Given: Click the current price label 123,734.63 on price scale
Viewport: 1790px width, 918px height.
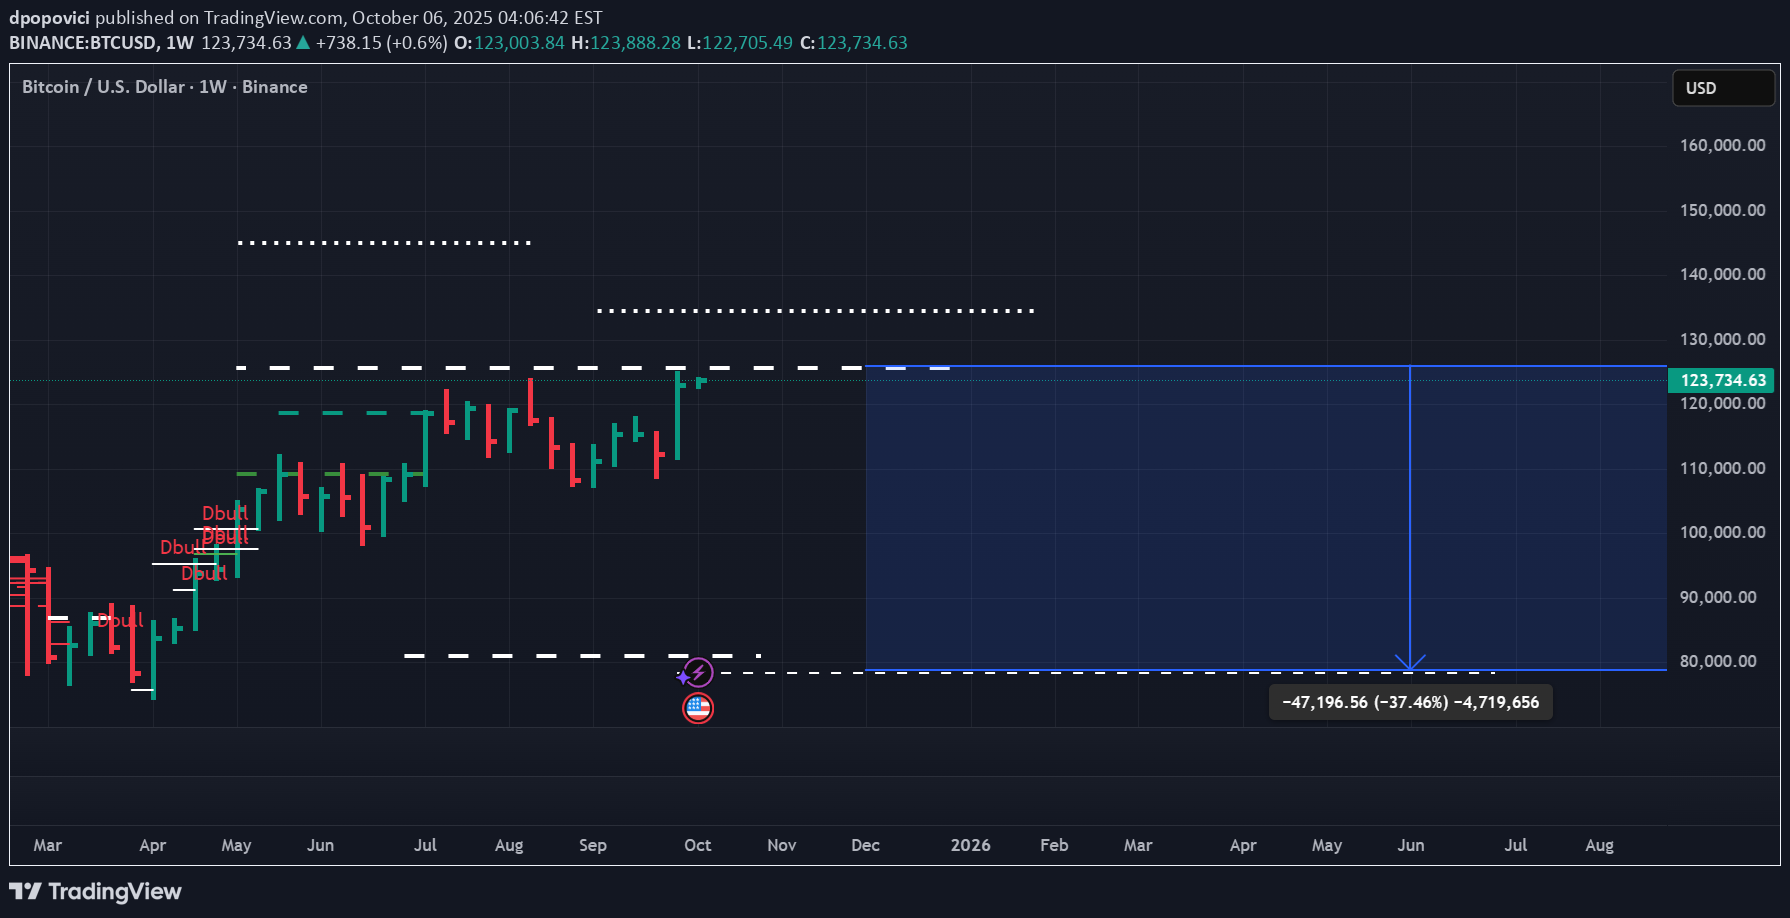Looking at the screenshot, I should point(1722,380).
